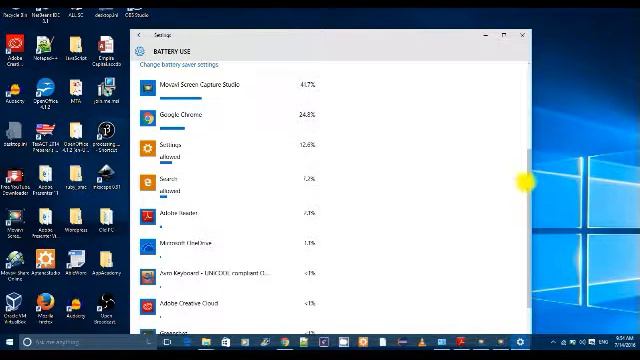Viewport: 640px width, 360px height.
Task: Select the Microsoft OneDrive icon in battery list
Action: 148,247
